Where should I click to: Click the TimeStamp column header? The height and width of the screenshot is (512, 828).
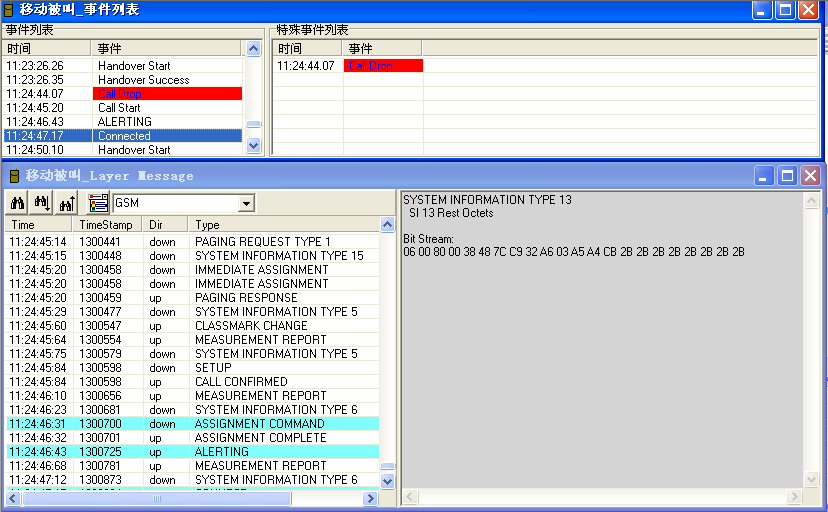pyautogui.click(x=107, y=225)
